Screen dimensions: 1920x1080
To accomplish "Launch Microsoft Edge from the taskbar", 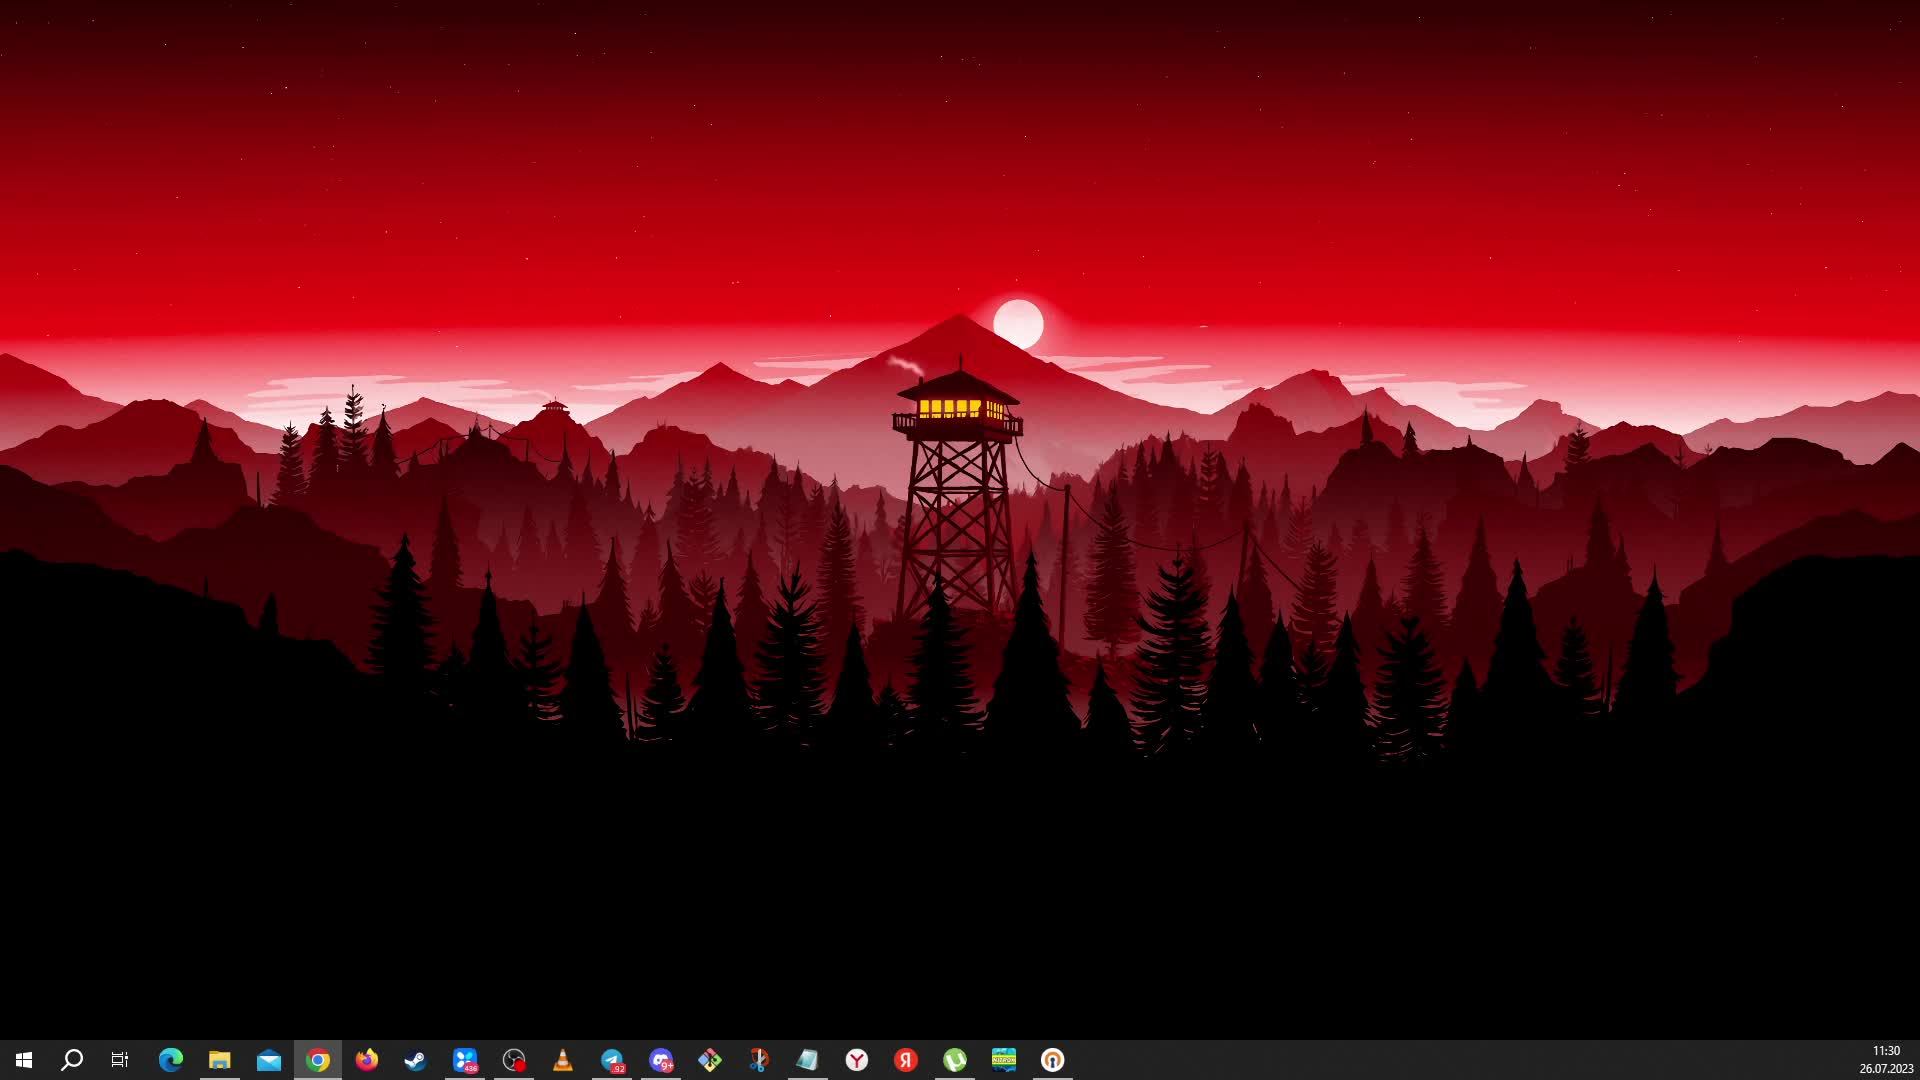I will coord(171,1060).
